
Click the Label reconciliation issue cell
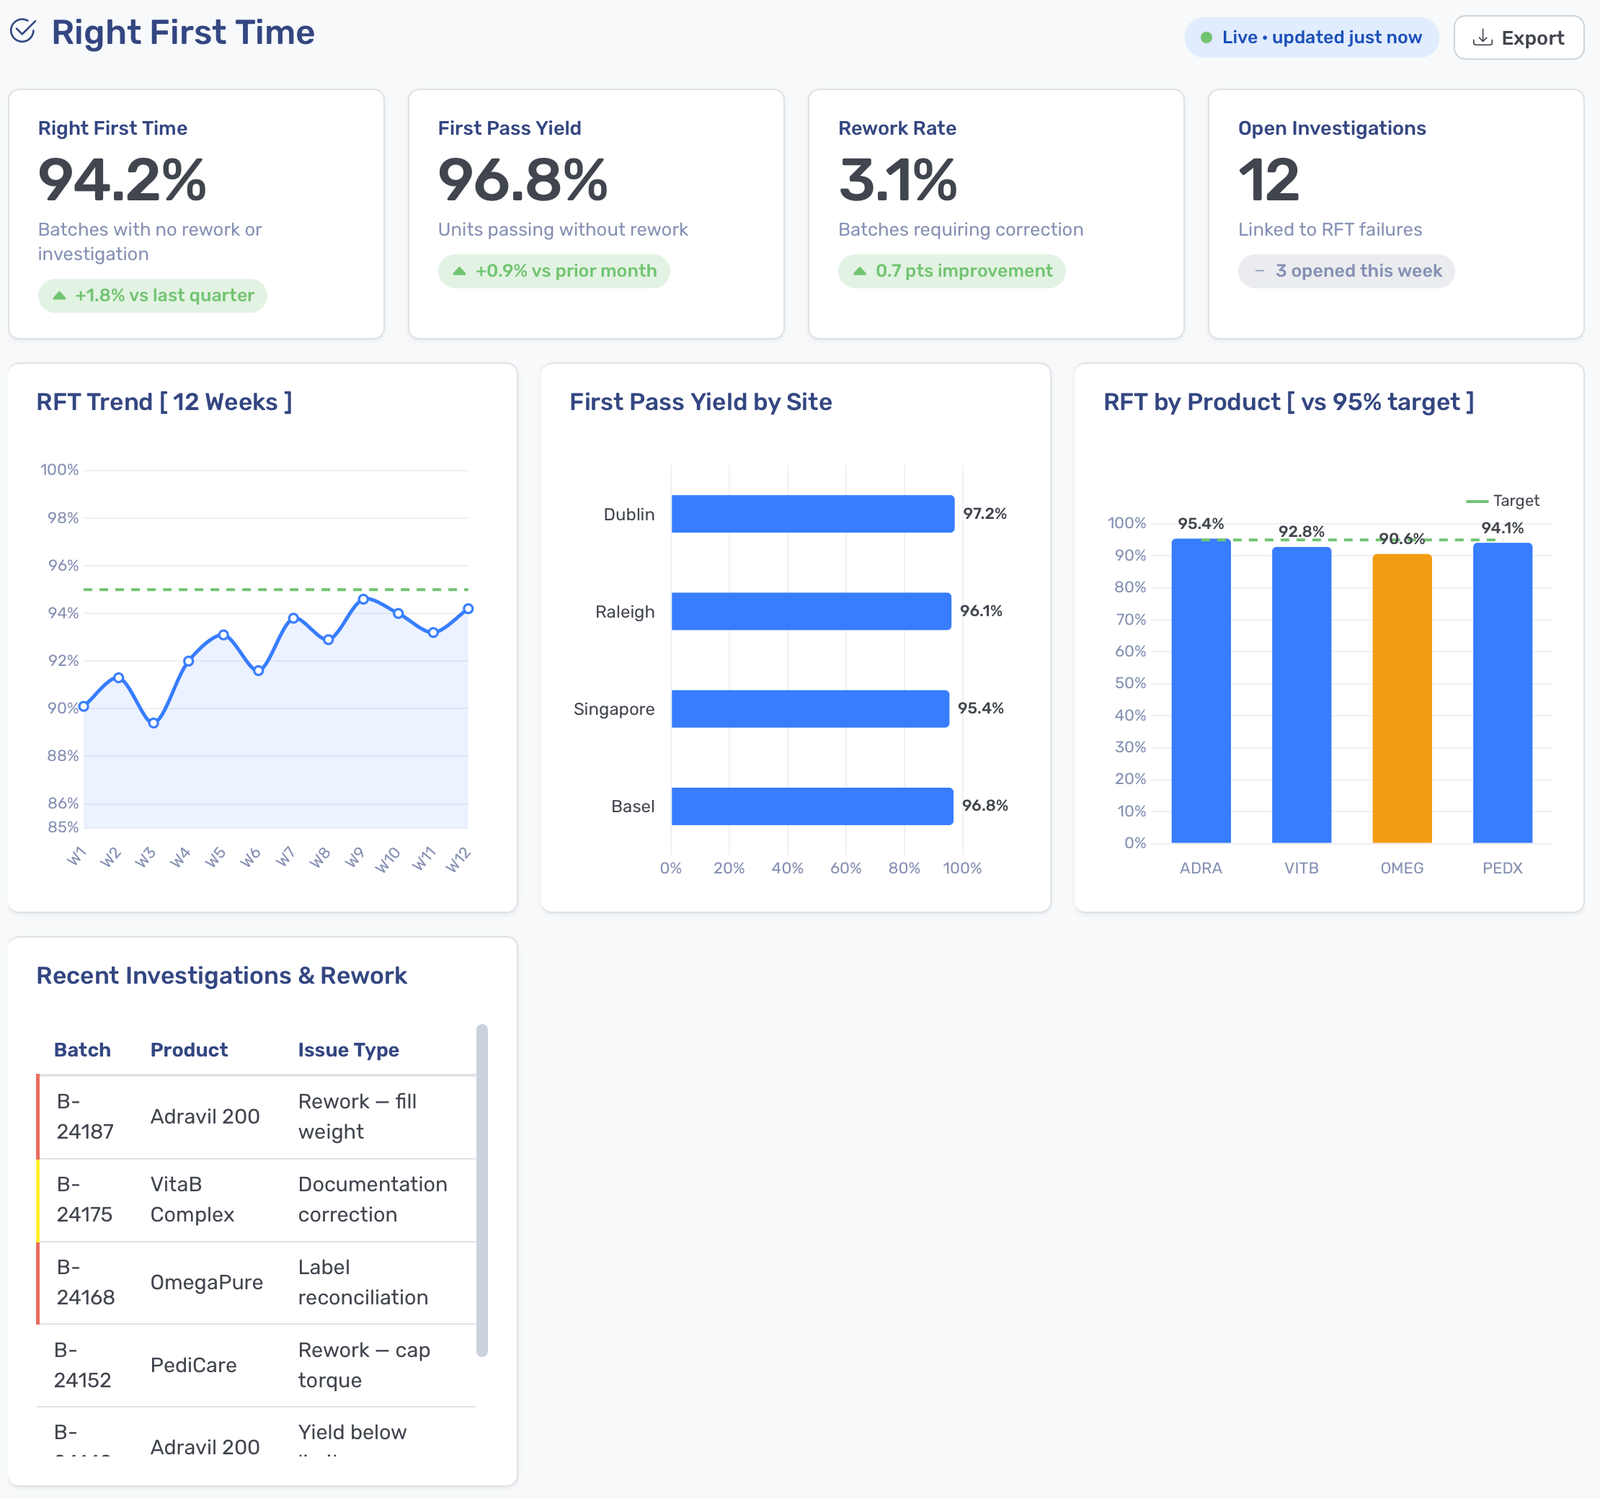click(363, 1282)
